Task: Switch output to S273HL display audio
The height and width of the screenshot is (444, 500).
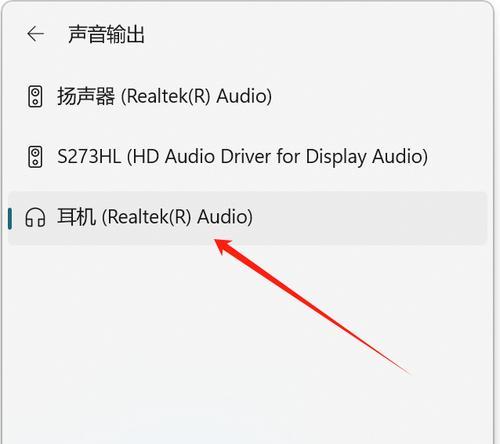Action: coord(247,156)
